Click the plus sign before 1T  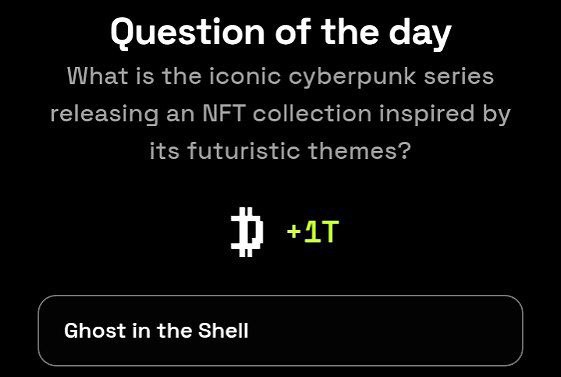[294, 232]
